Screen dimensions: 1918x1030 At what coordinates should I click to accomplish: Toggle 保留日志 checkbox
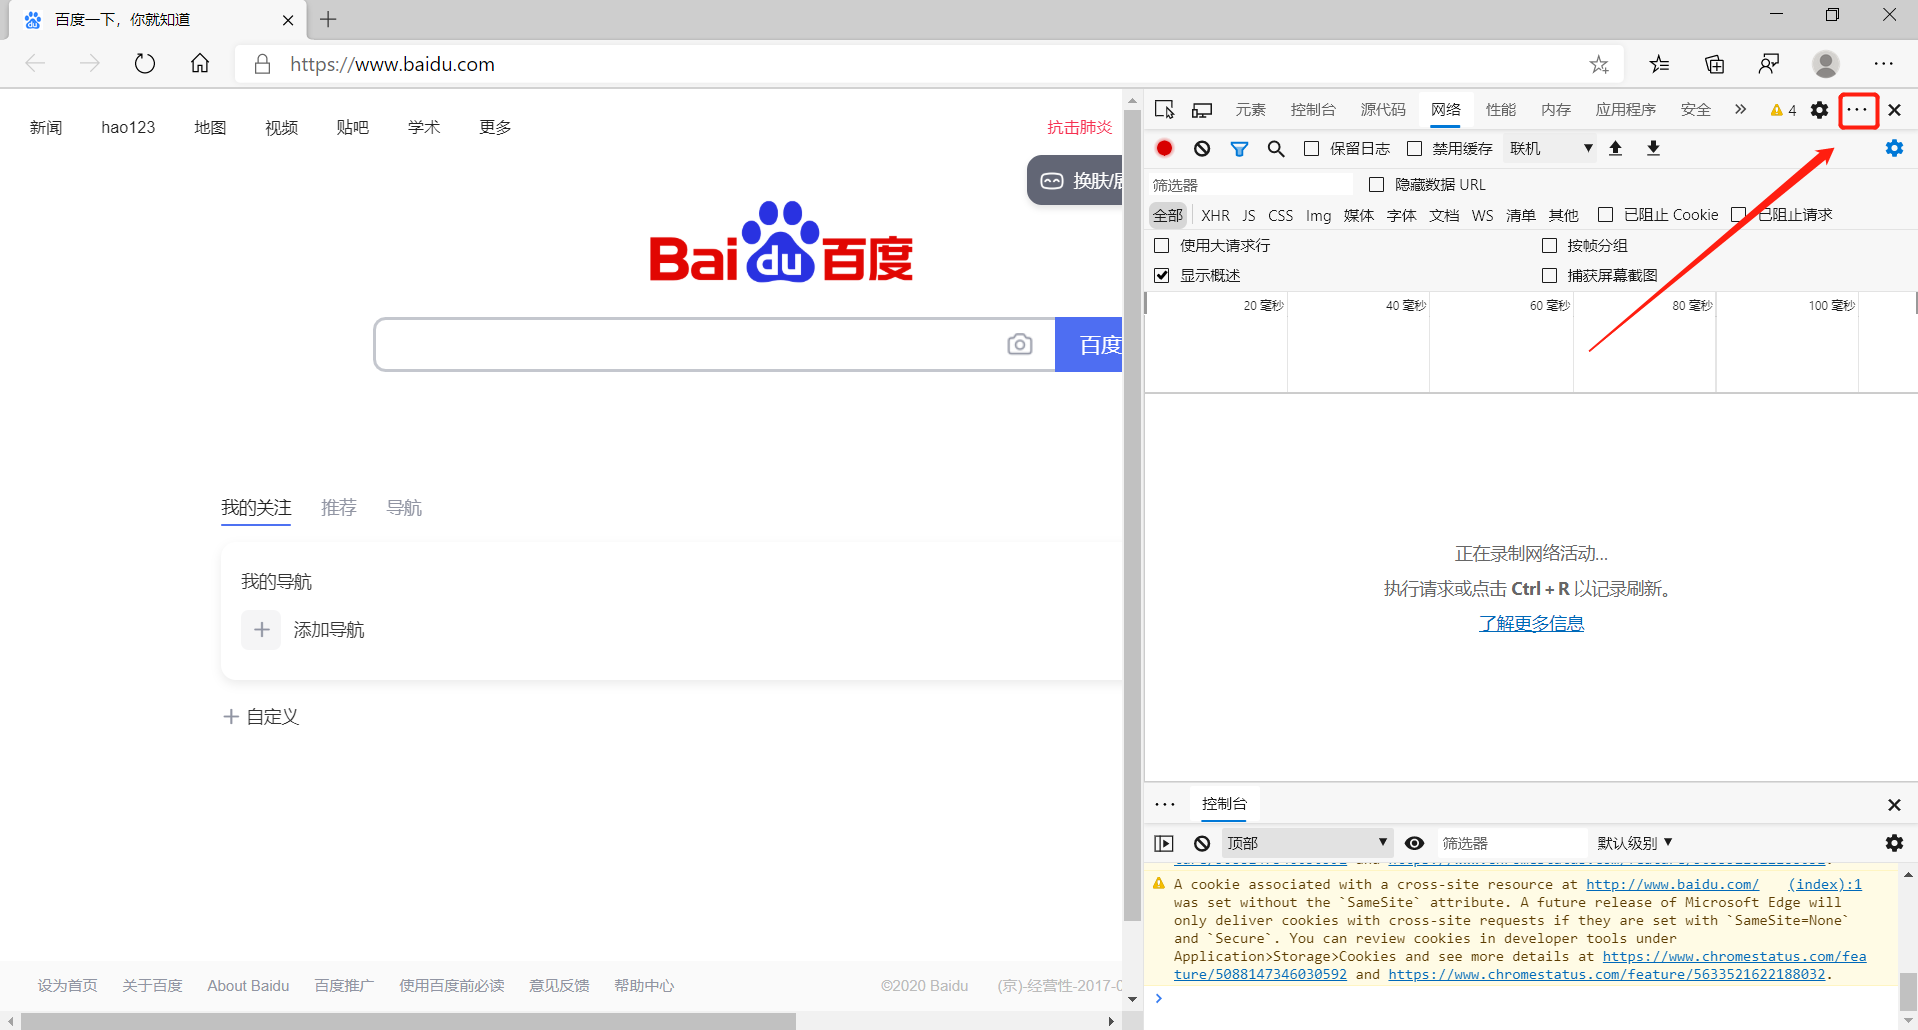coord(1311,148)
